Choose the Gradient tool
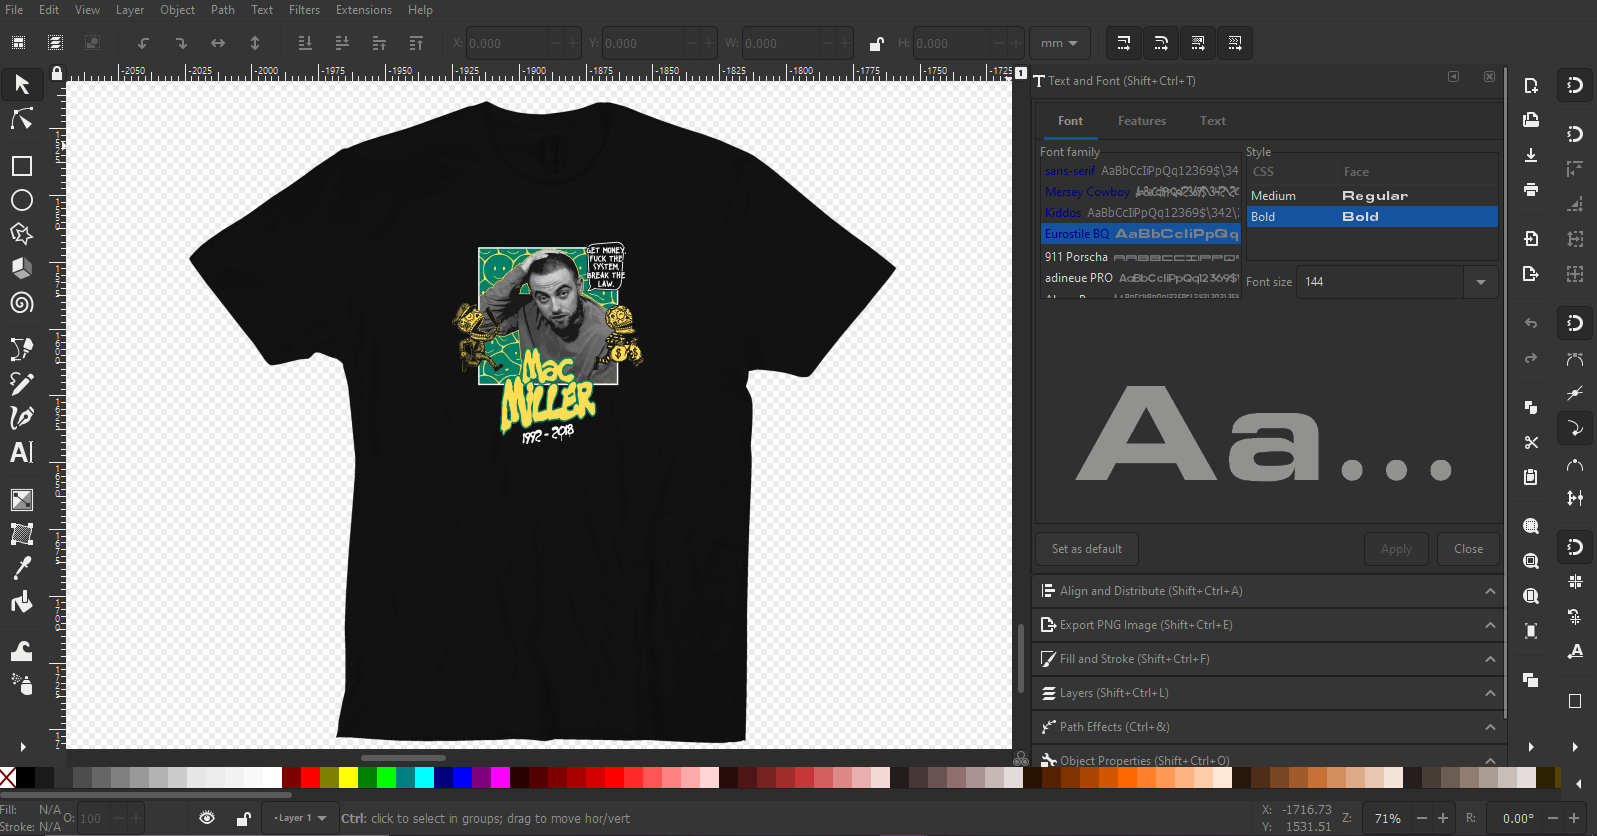This screenshot has height=836, width=1597. pyautogui.click(x=22, y=499)
